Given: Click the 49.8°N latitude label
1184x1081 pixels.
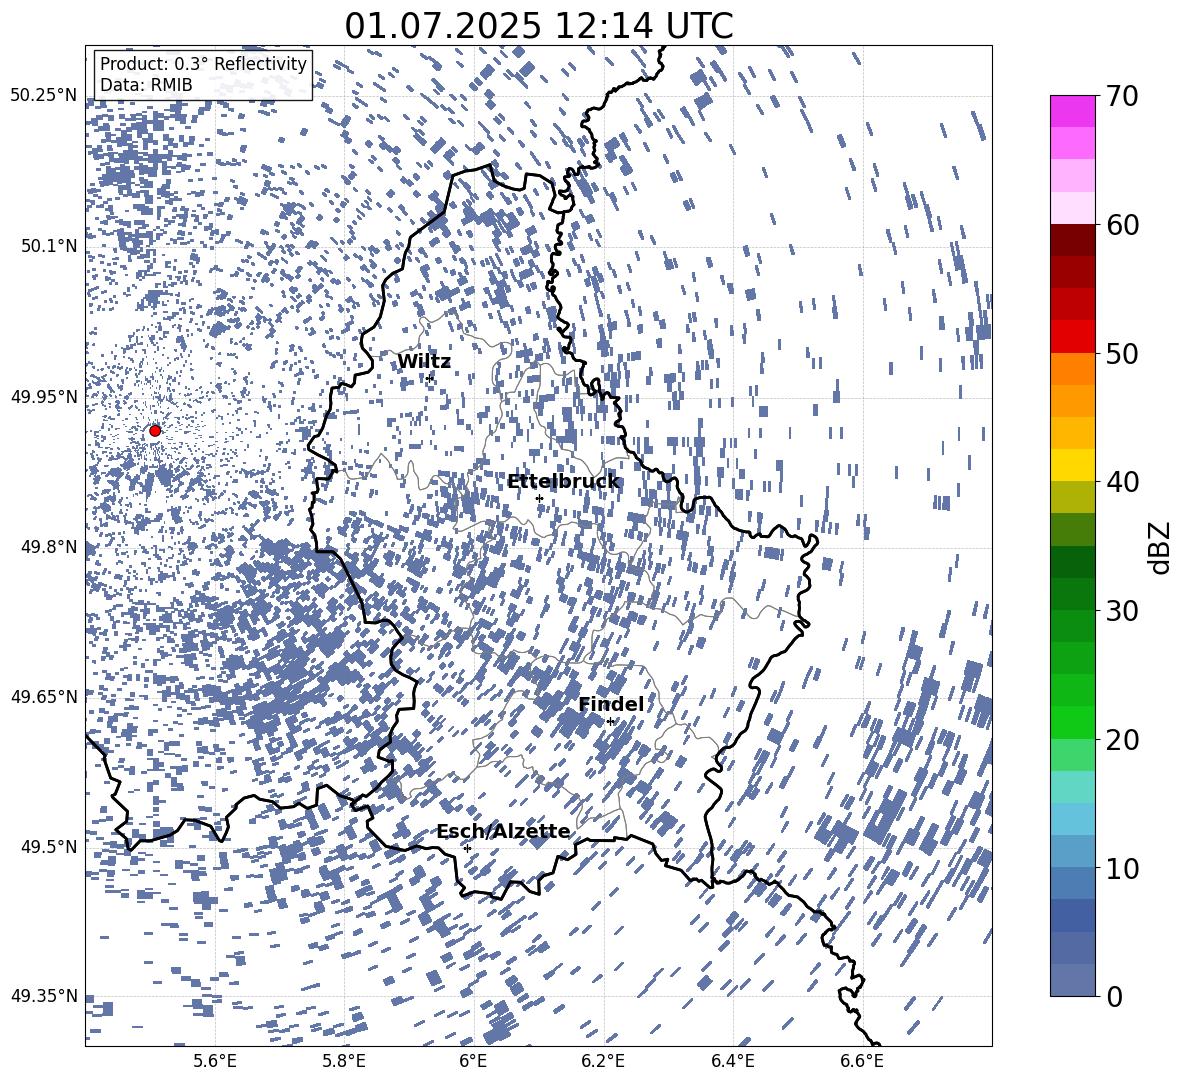Looking at the screenshot, I should click(x=49, y=547).
